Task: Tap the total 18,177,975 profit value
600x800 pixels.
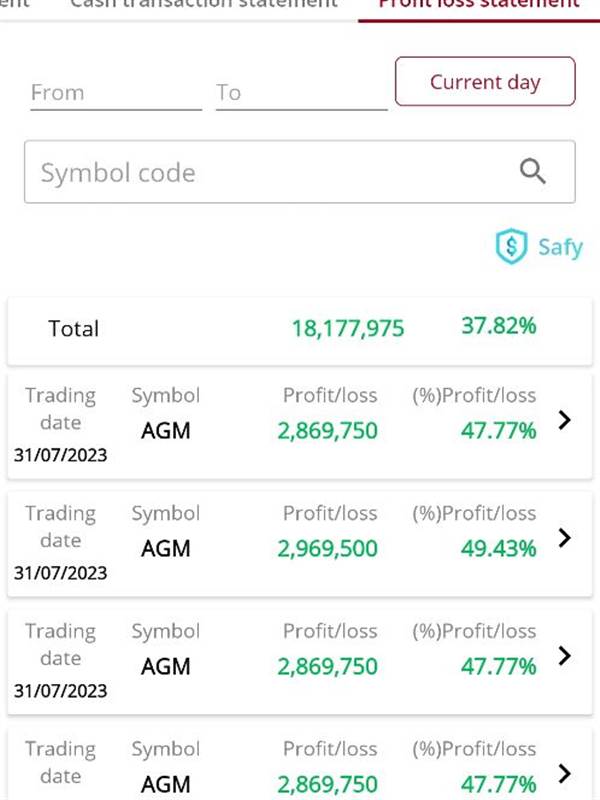Action: (348, 329)
